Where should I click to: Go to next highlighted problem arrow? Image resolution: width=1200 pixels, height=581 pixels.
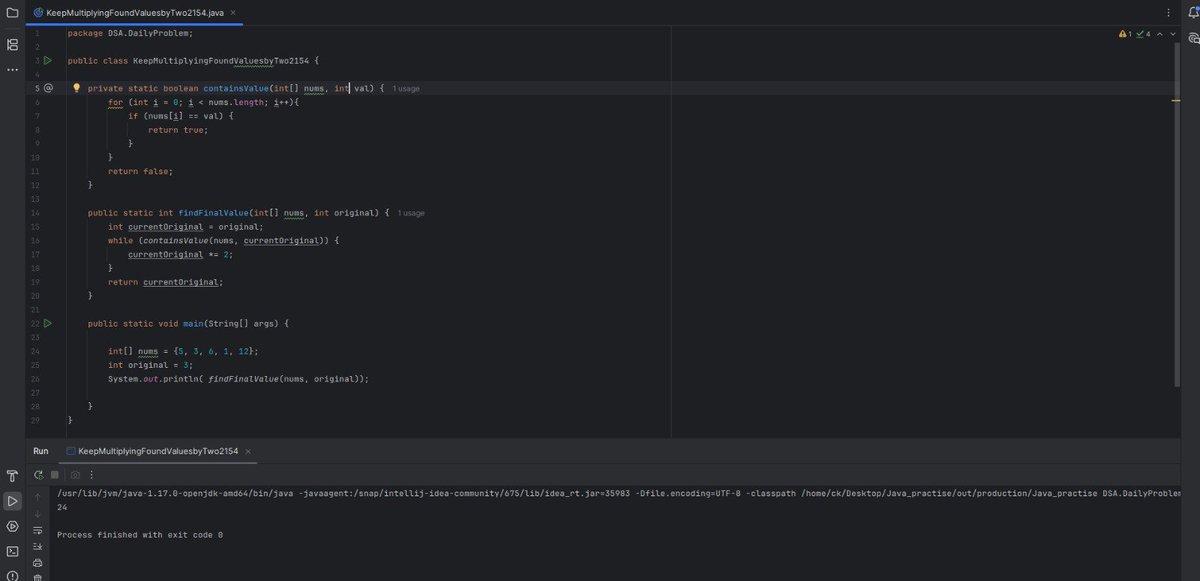[x=1173, y=34]
